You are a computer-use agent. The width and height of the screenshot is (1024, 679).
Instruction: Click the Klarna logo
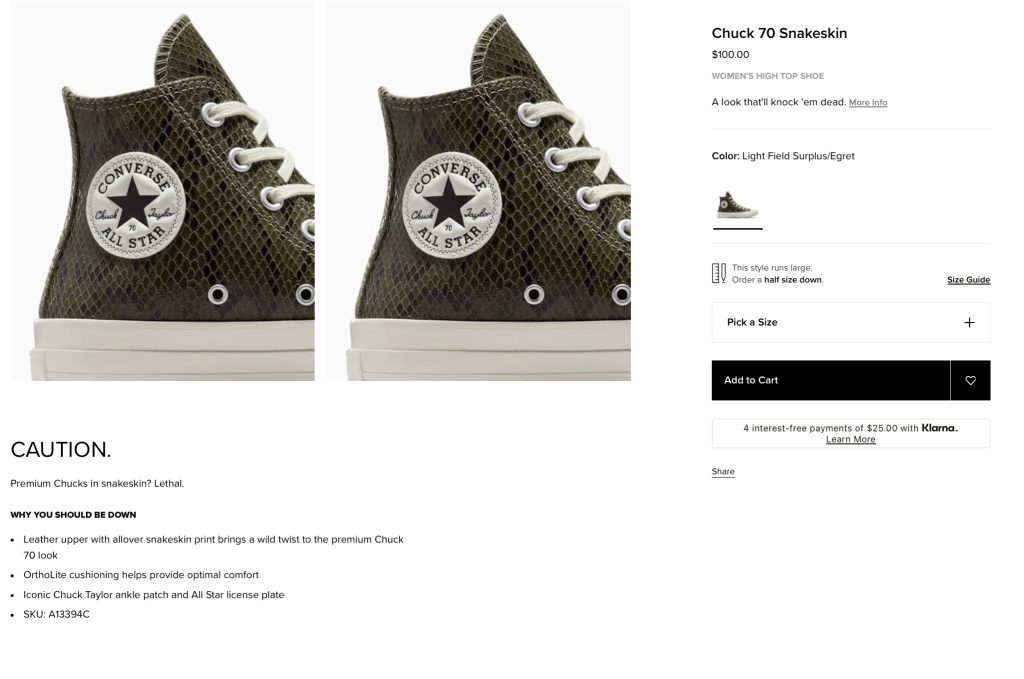(x=939, y=428)
